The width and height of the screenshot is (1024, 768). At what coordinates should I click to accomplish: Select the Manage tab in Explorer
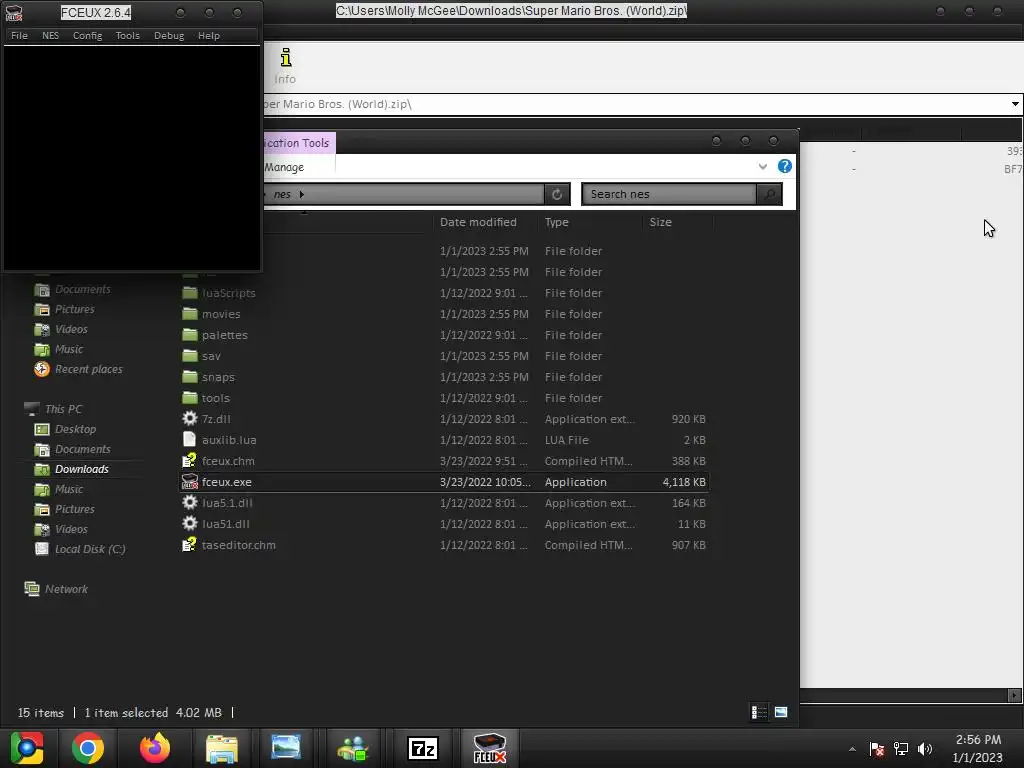tap(285, 167)
